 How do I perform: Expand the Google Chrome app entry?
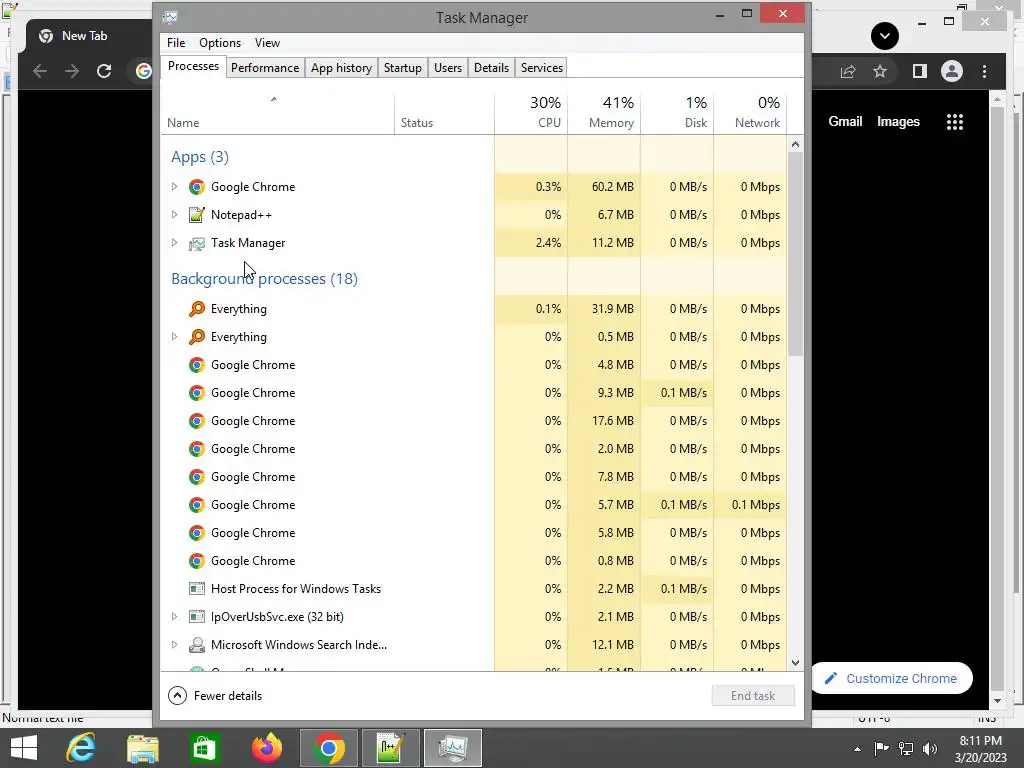[x=174, y=187]
